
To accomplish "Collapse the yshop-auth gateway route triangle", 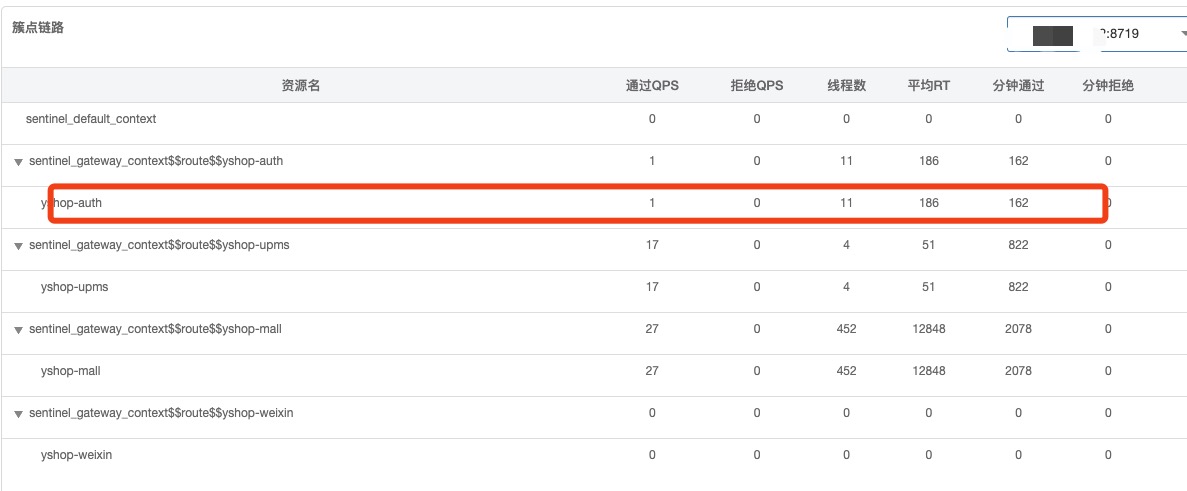I will [x=18, y=161].
